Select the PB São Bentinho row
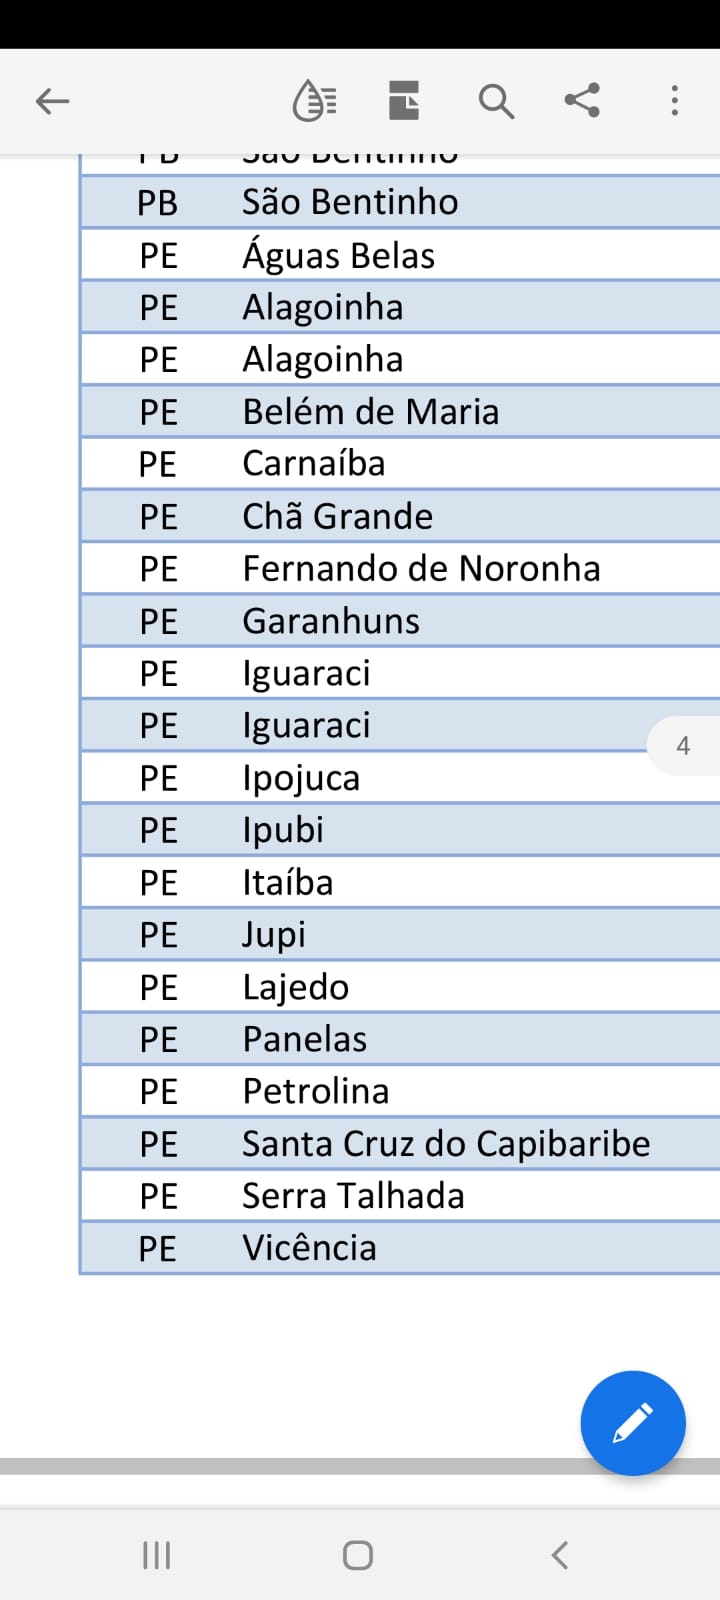The image size is (720, 1600). click(400, 203)
